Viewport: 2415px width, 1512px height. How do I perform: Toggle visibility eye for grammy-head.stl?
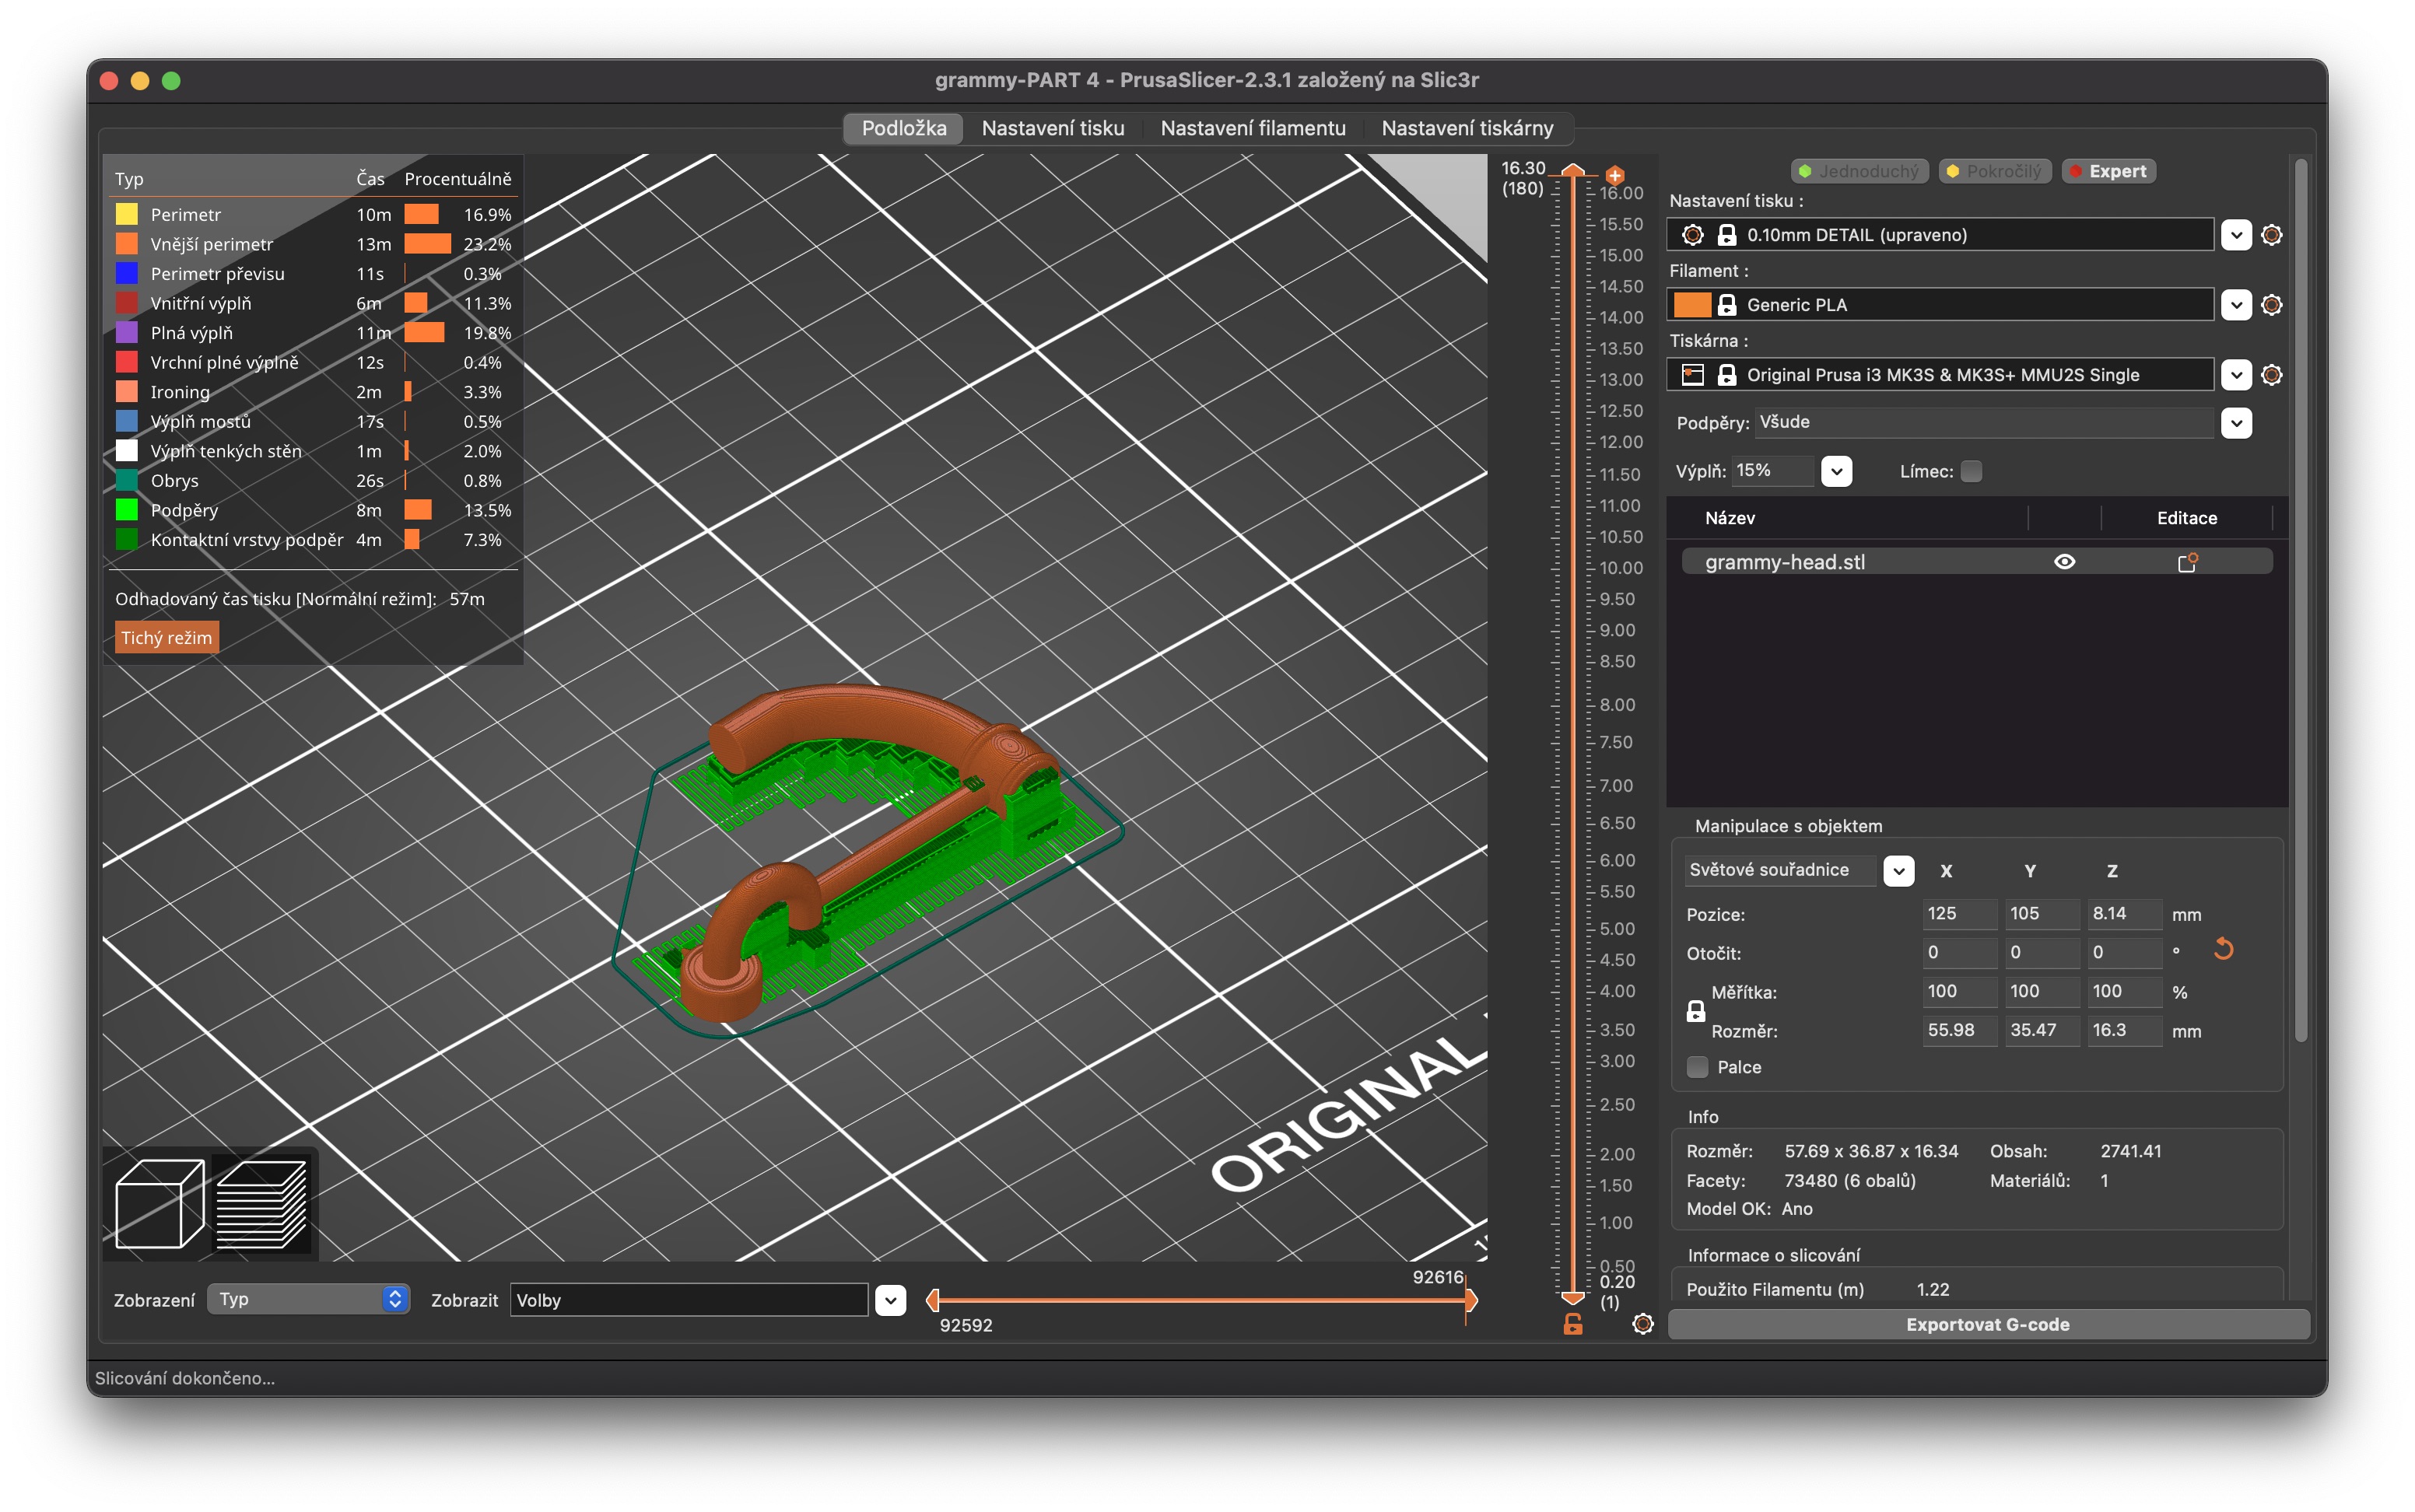click(x=2064, y=562)
